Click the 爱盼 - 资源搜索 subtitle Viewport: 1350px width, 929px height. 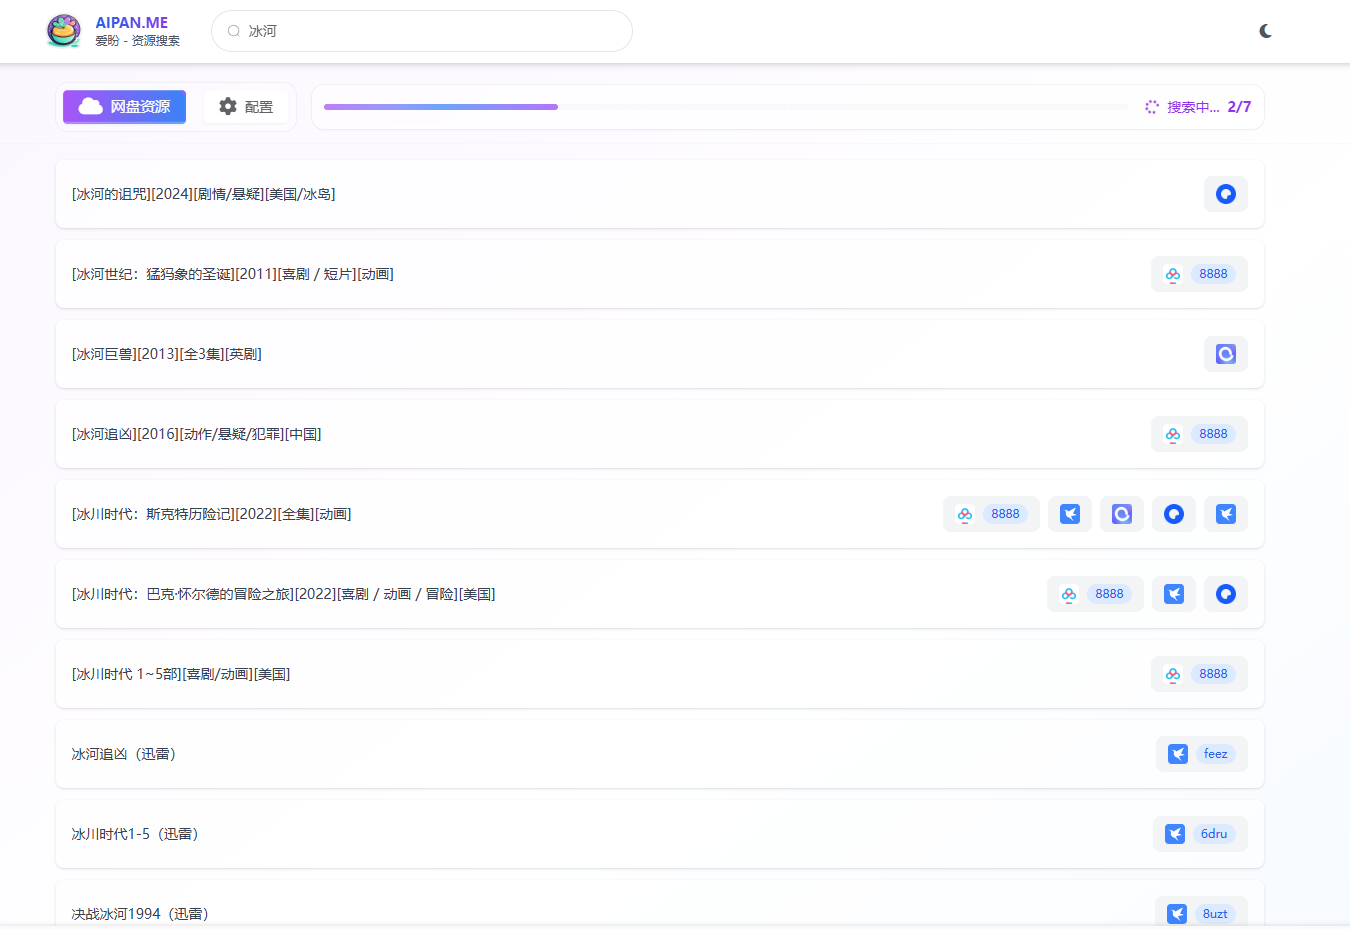coord(138,41)
